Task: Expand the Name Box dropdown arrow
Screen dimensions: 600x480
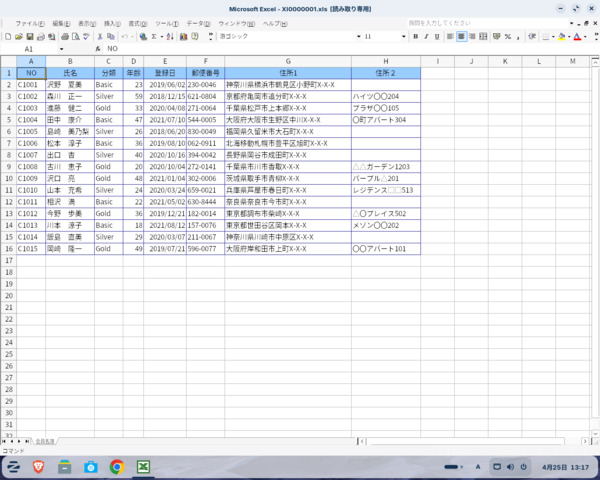Action: coord(62,49)
